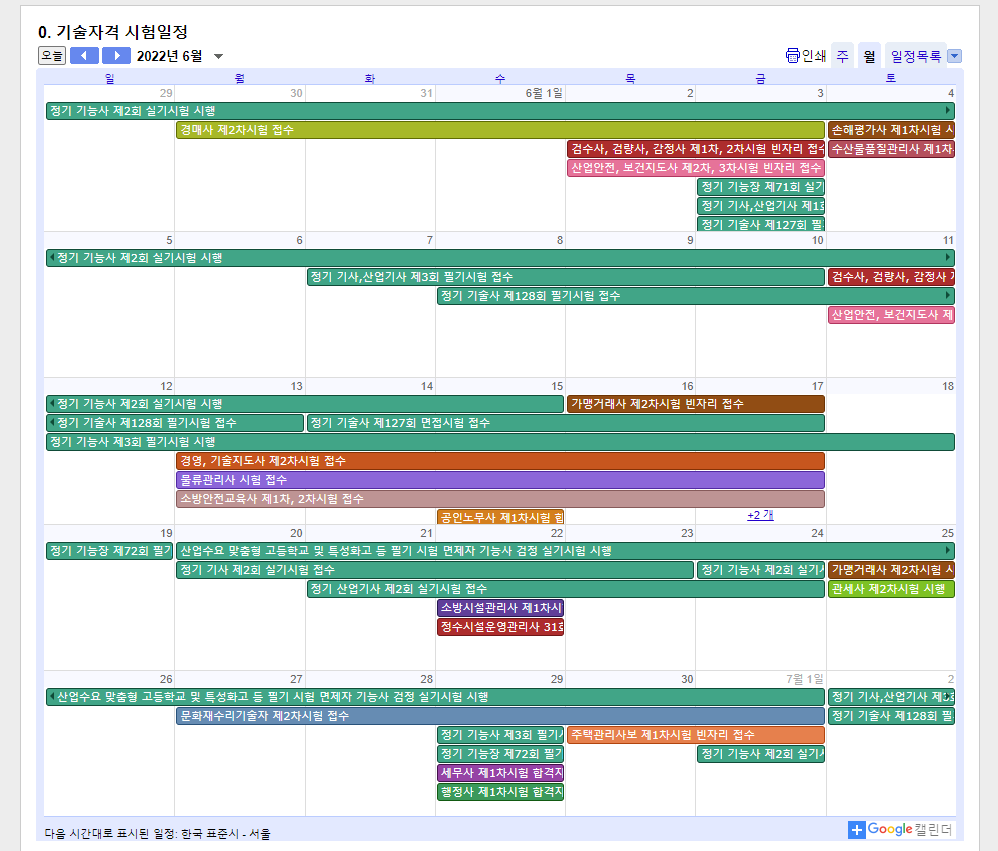The width and height of the screenshot is (998, 851).
Task: Click the previous month arrow button
Action: [84, 56]
